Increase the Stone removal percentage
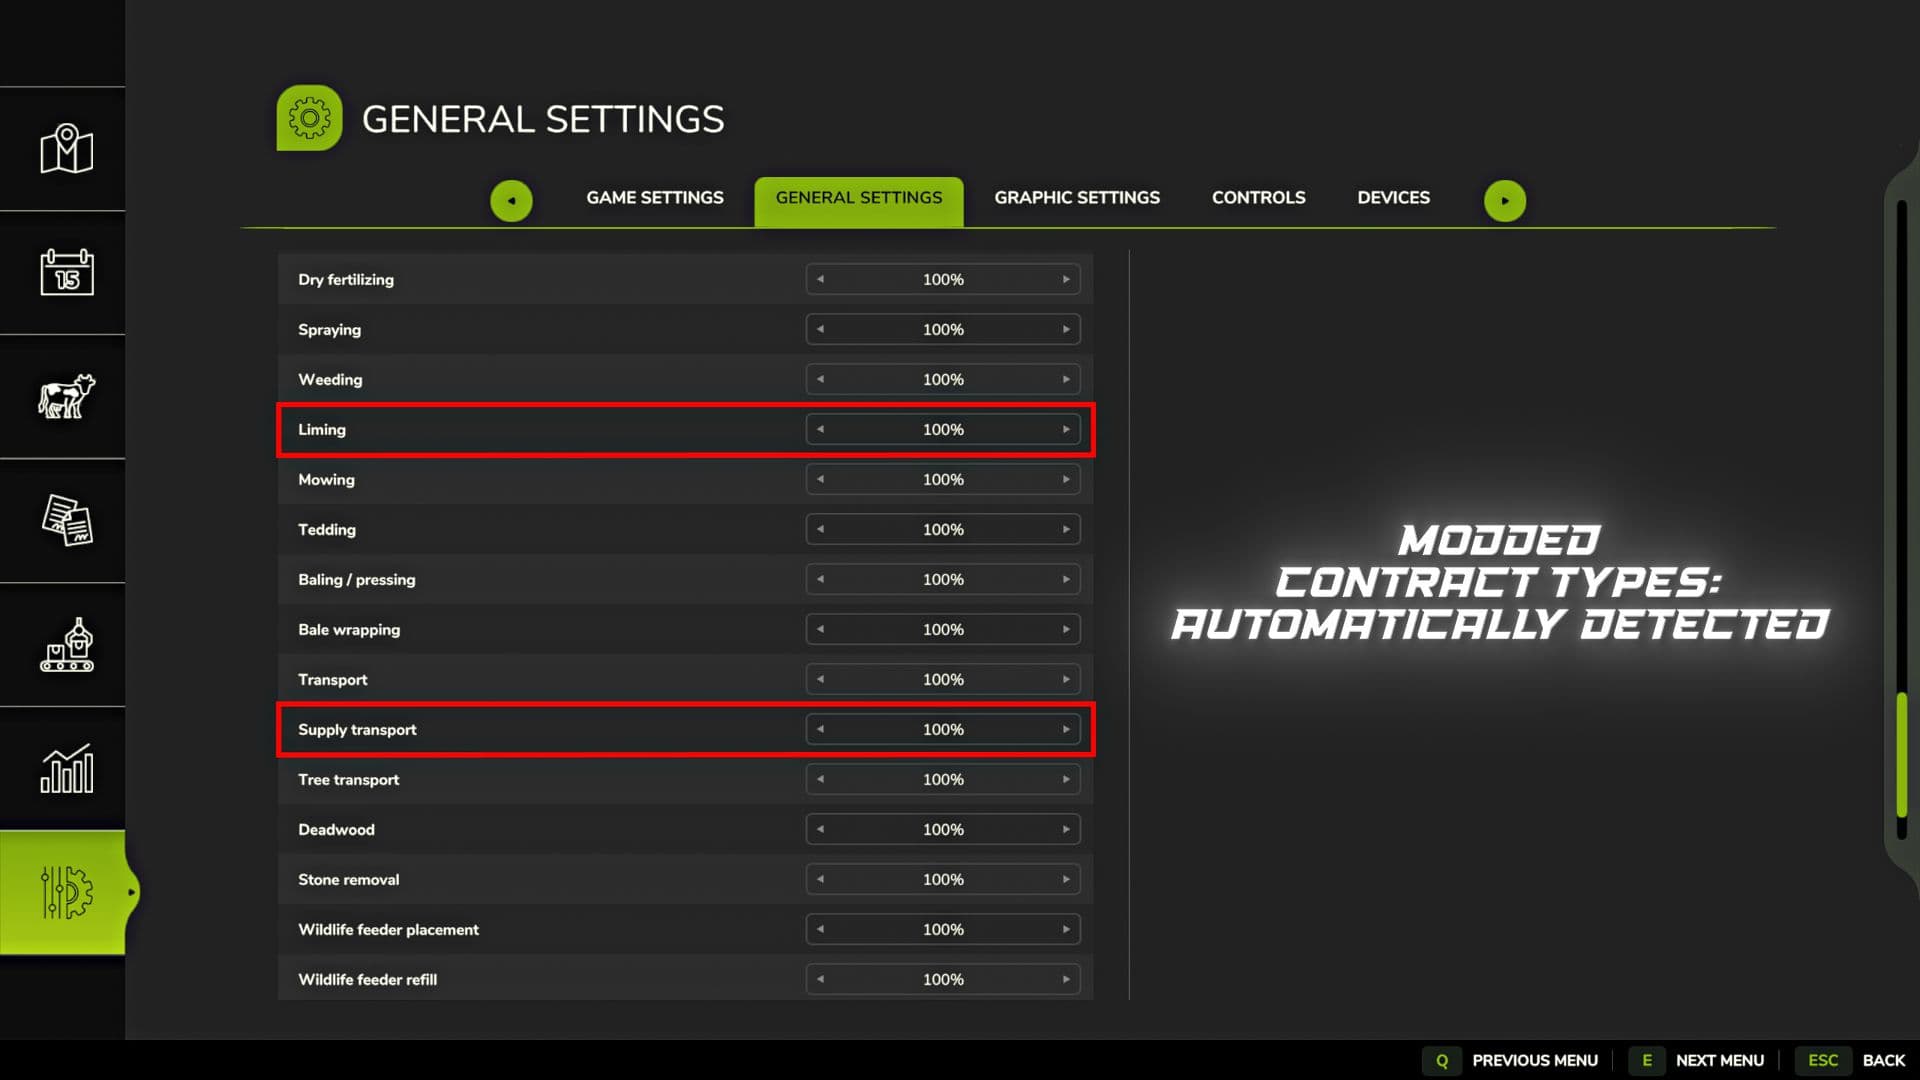 1066,879
